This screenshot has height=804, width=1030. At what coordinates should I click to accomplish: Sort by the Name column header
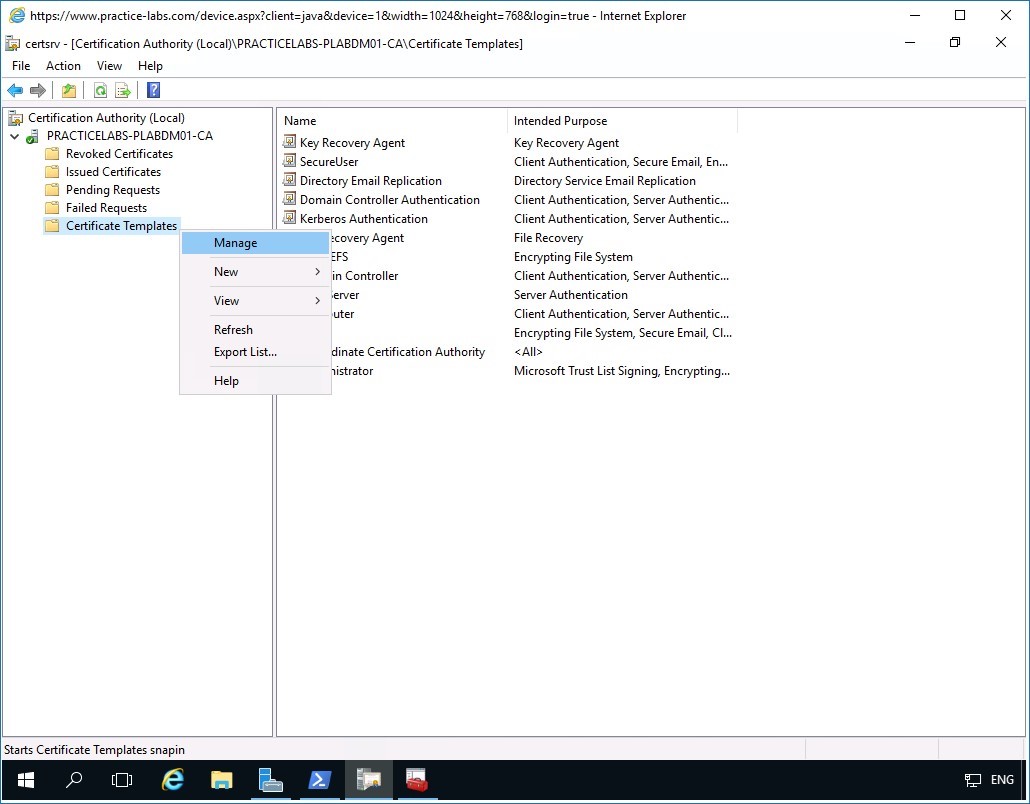click(x=392, y=121)
